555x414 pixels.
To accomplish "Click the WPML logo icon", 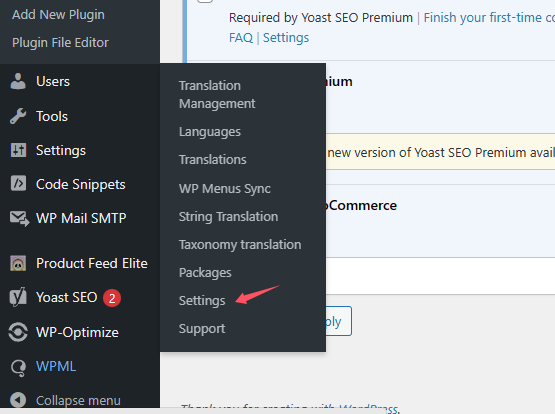I will [18, 367].
